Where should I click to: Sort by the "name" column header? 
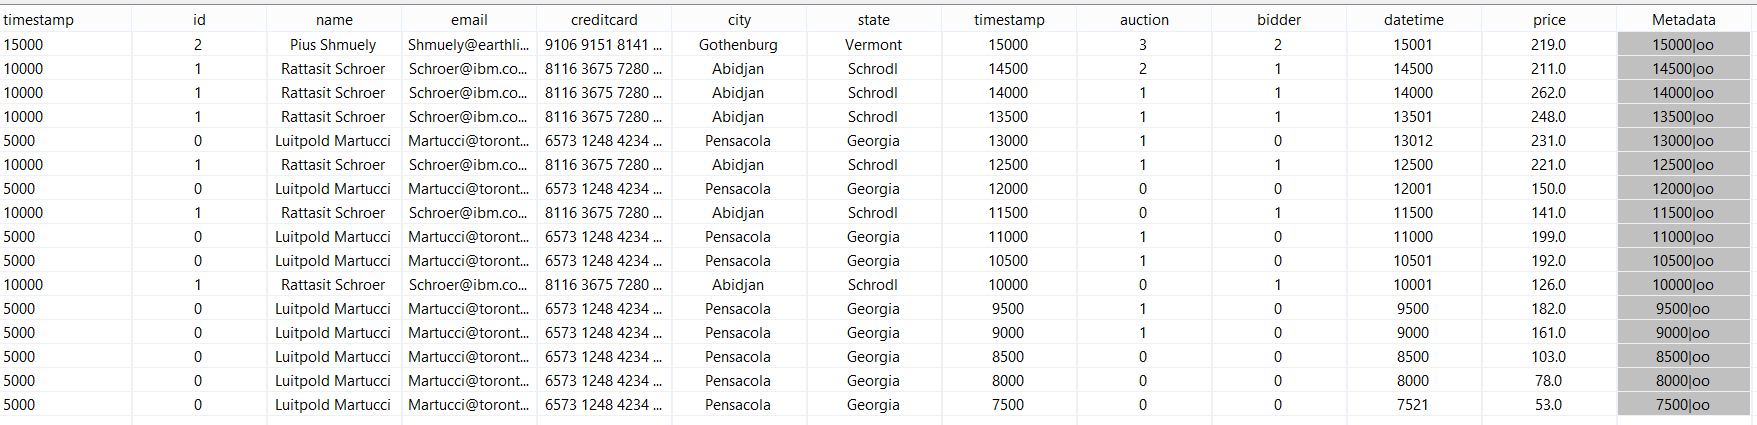coord(334,20)
